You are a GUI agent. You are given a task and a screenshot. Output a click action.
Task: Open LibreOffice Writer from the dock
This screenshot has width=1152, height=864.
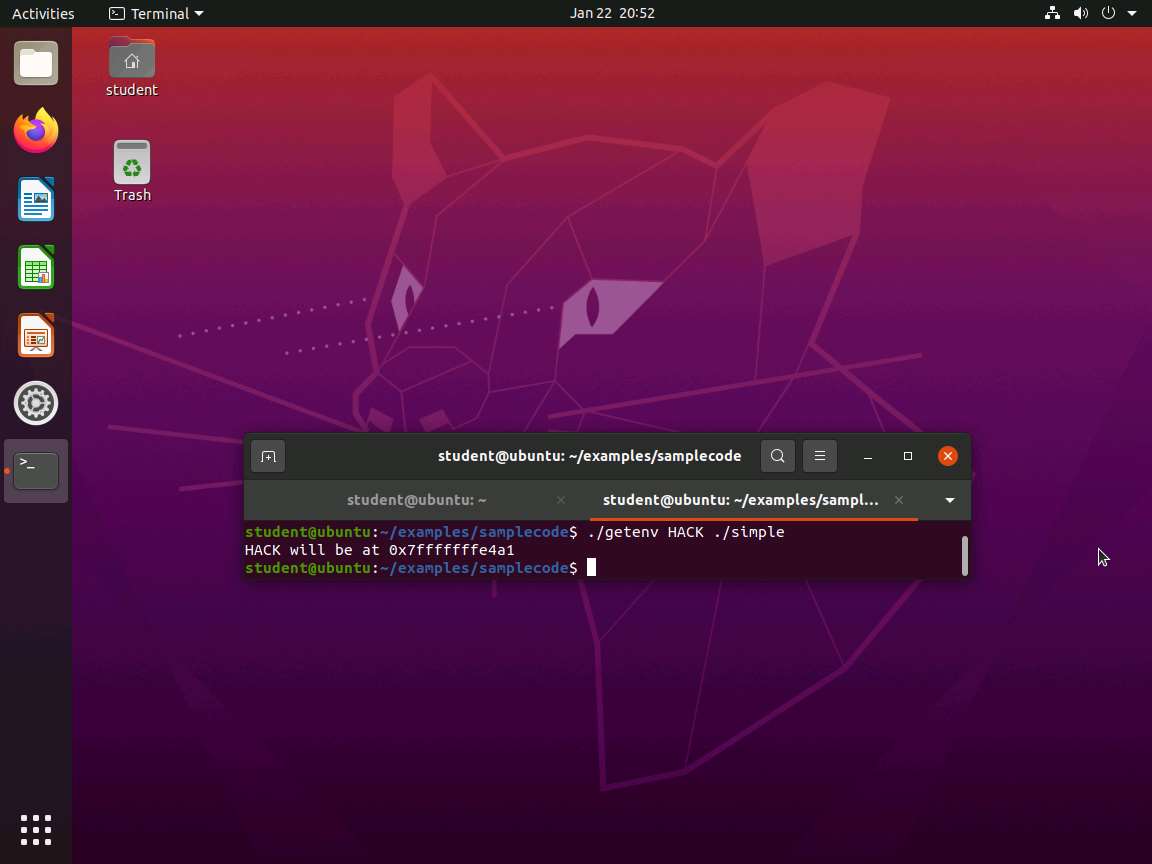click(x=36, y=200)
